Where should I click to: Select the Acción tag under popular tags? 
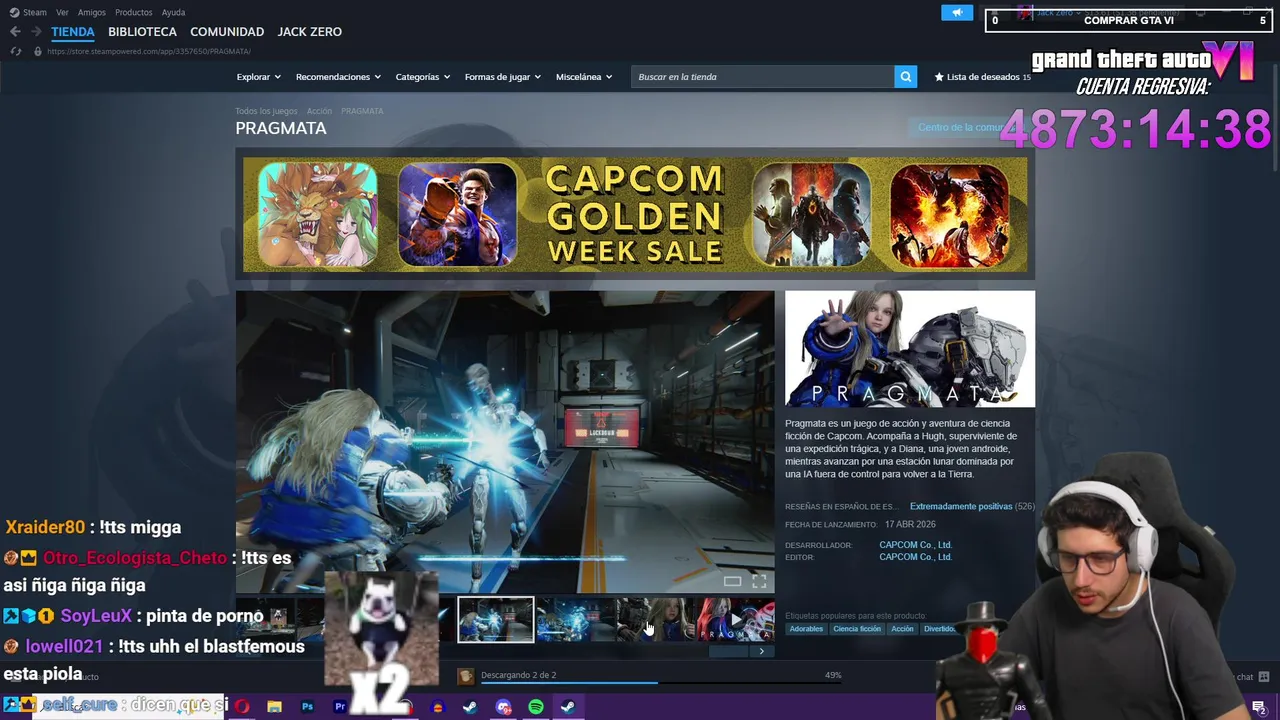[x=902, y=629]
